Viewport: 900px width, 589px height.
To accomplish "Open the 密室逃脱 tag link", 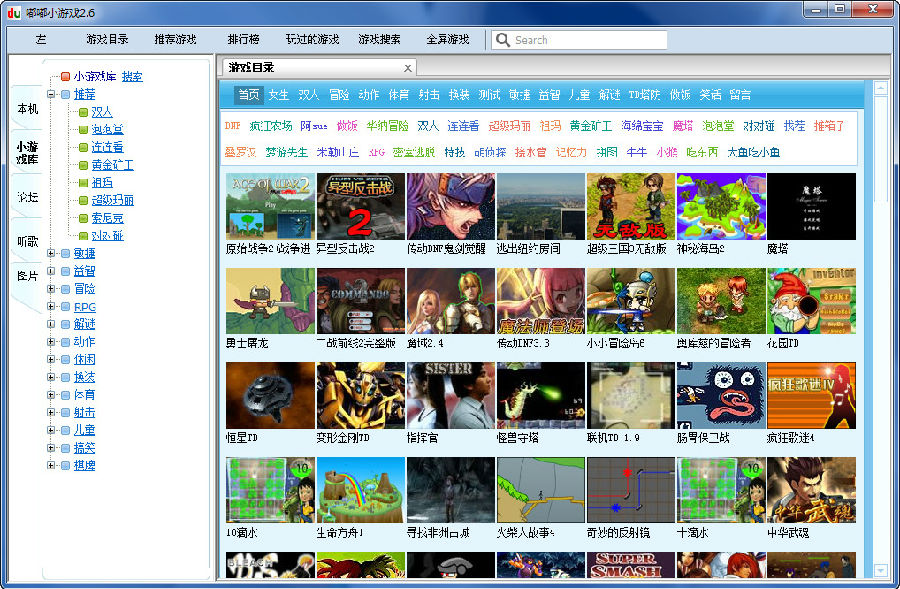I will (414, 152).
